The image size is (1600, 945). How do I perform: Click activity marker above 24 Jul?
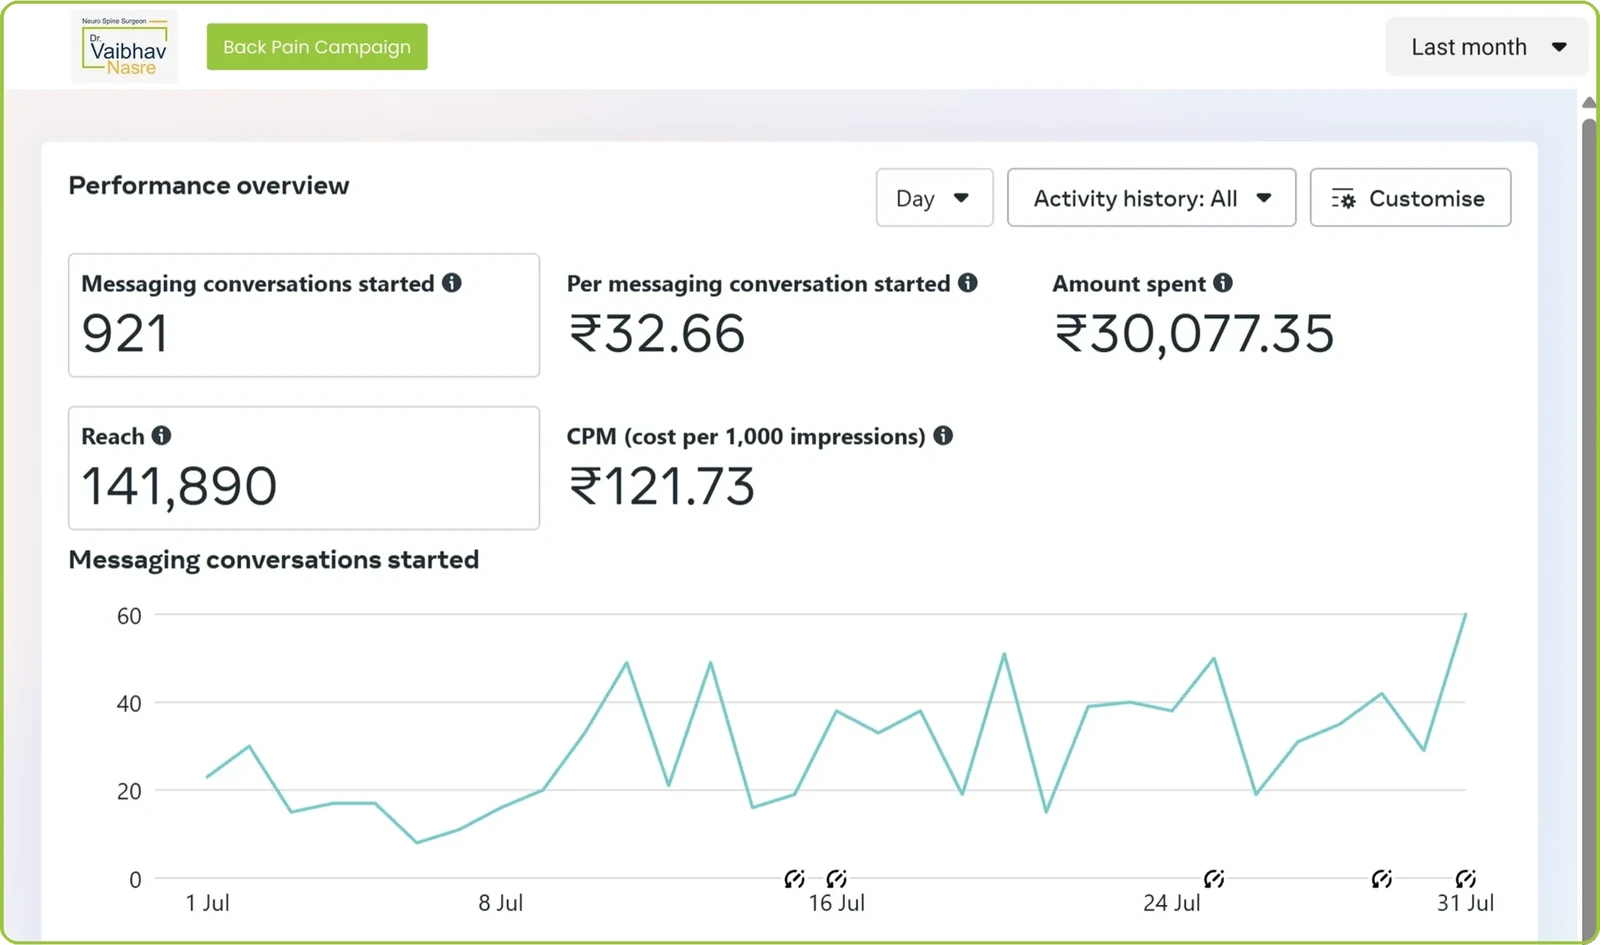[x=1214, y=879]
